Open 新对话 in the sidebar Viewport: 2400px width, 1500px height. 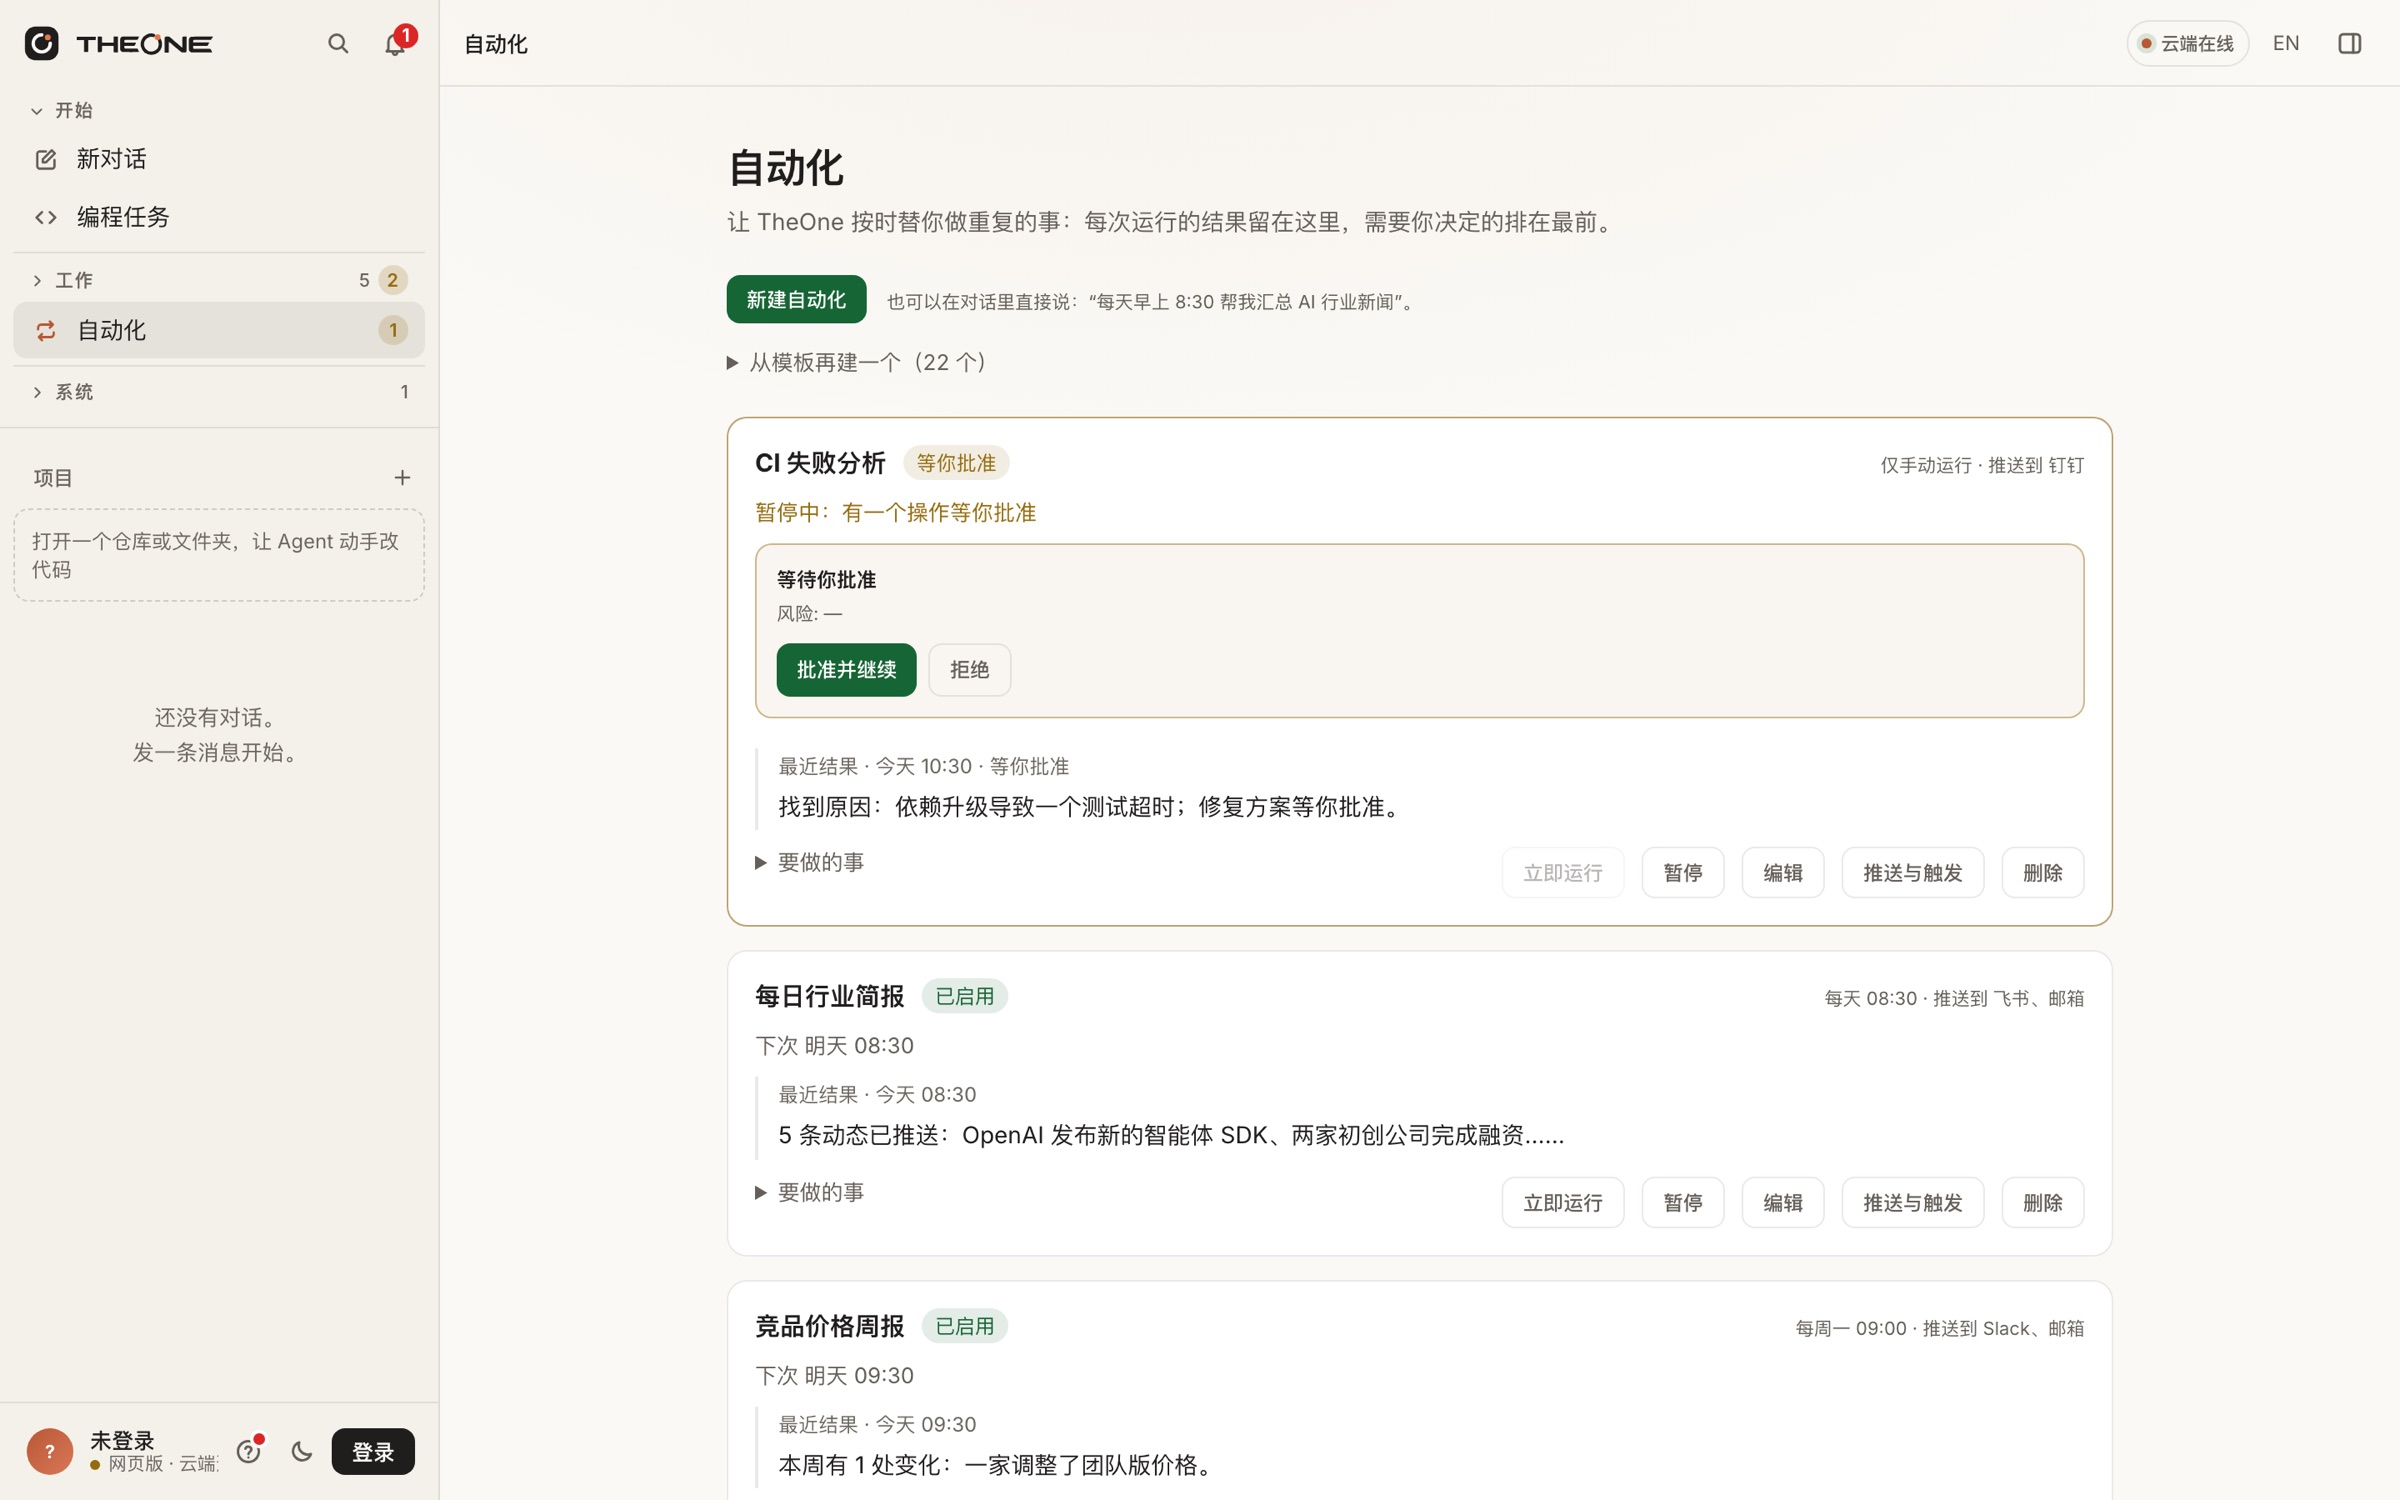(219, 160)
